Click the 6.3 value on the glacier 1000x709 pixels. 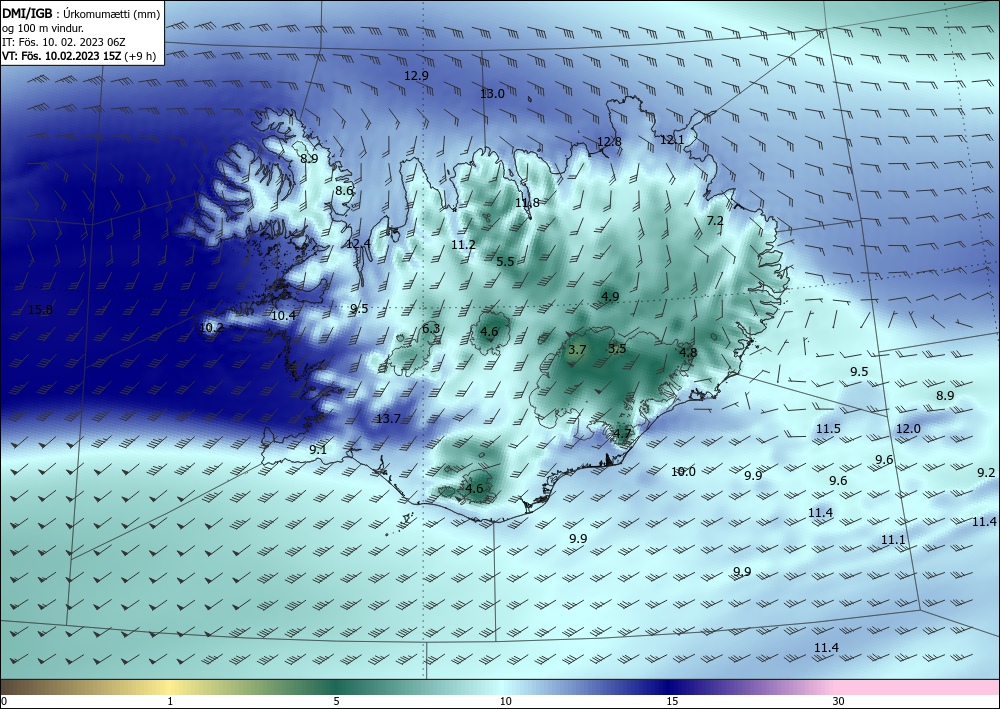(x=431, y=328)
